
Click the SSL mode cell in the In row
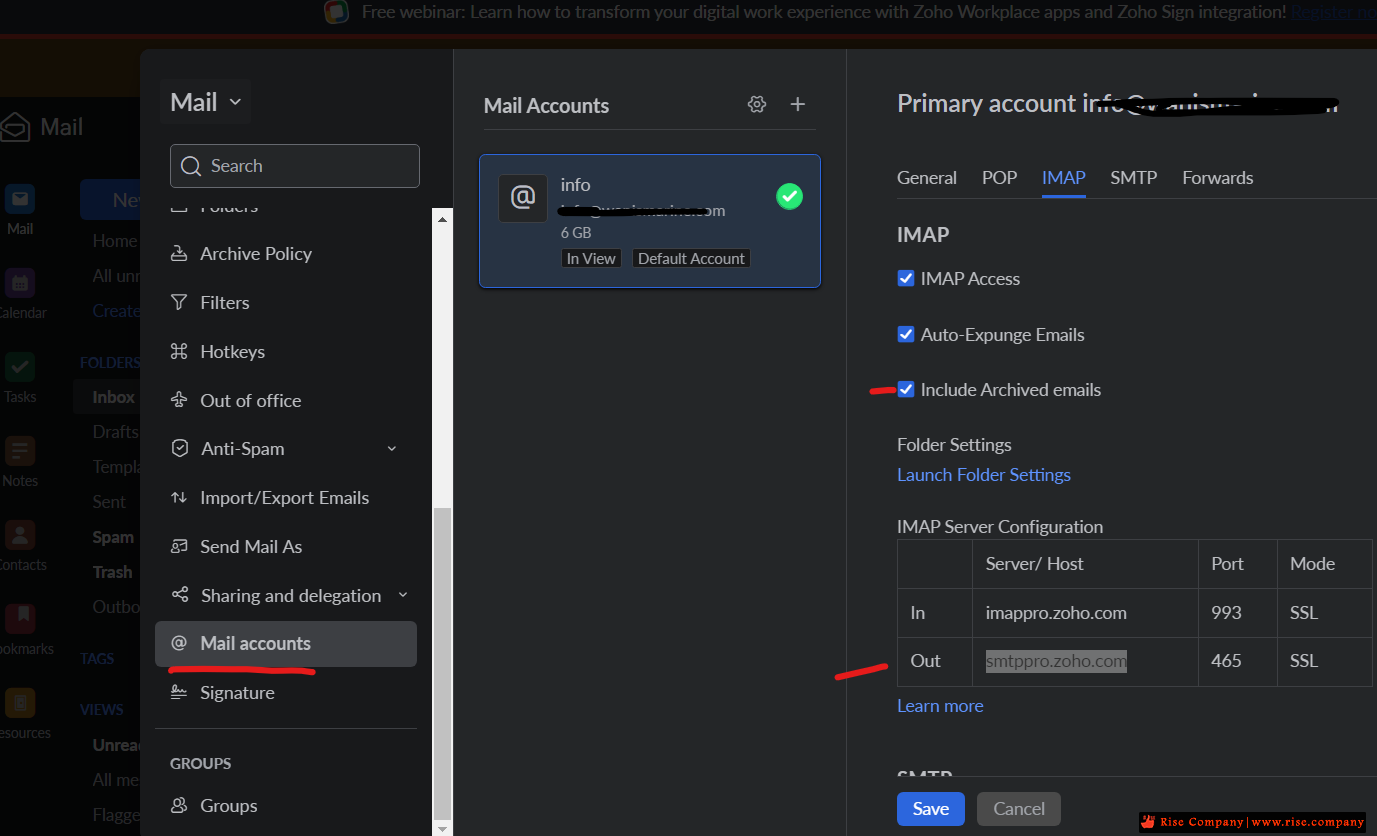pos(1325,613)
